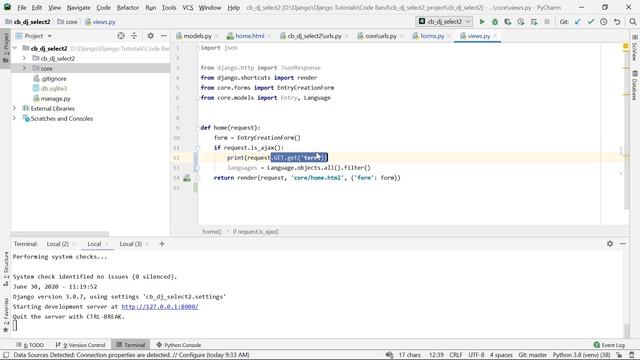This screenshot has height=360, width=640.
Task: Switch to the Local (2) terminal tab
Action: click(58, 244)
